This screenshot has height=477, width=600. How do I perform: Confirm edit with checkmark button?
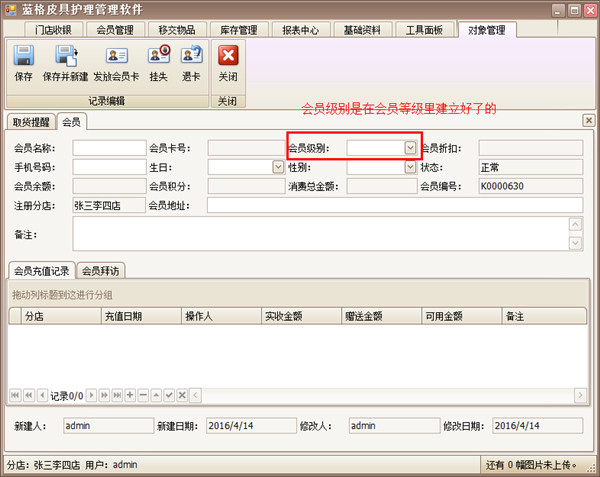[x=169, y=395]
